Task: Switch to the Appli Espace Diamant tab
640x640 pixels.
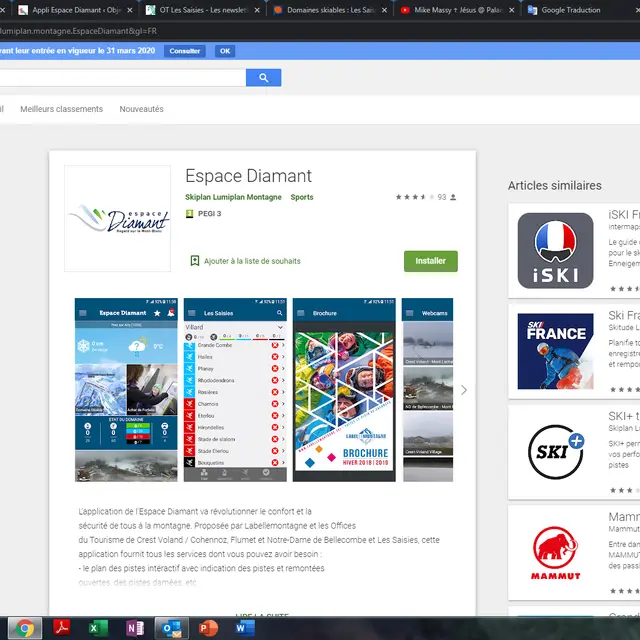Action: pyautogui.click(x=76, y=10)
